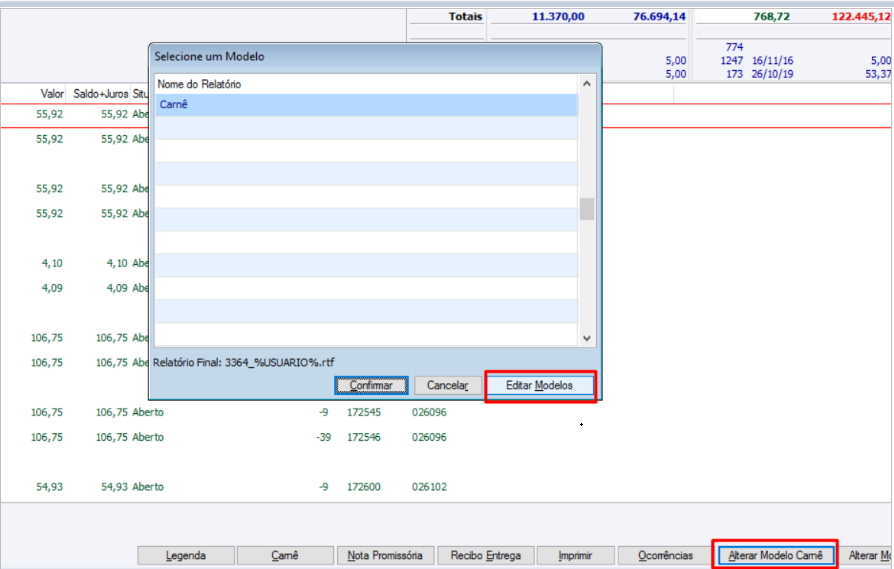The height and width of the screenshot is (569, 894).
Task: Click the list scrollbar up arrow
Action: [x=587, y=84]
